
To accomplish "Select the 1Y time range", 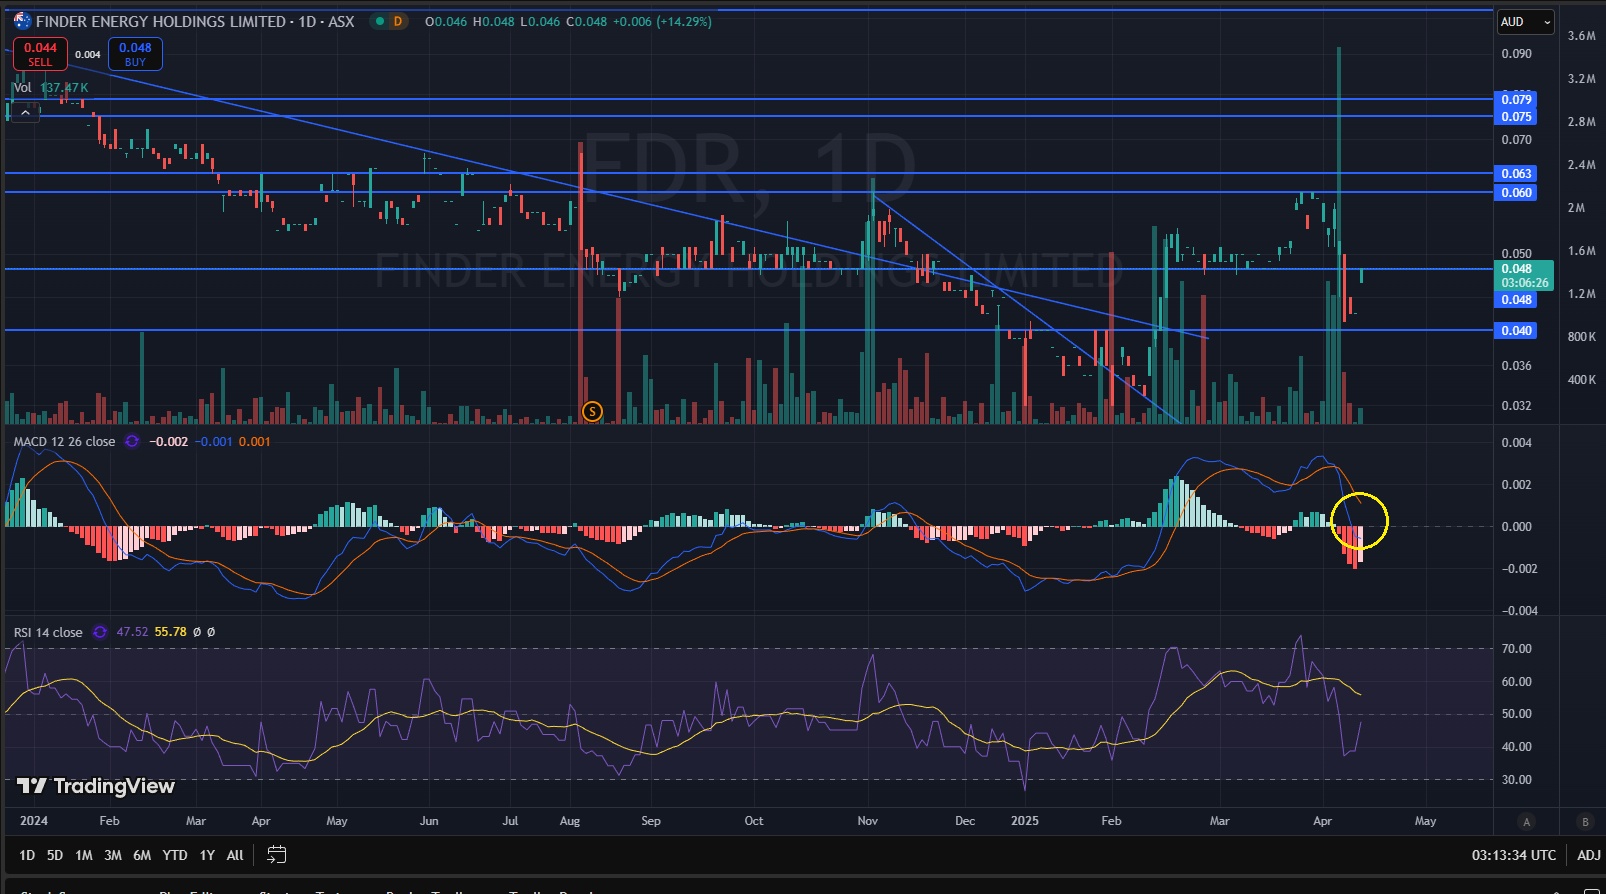I will click(x=207, y=855).
